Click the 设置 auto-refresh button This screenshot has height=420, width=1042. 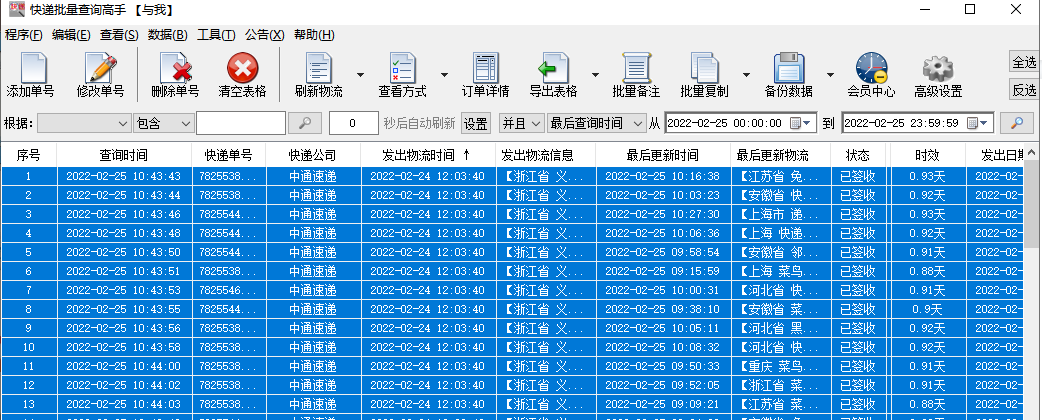click(475, 123)
